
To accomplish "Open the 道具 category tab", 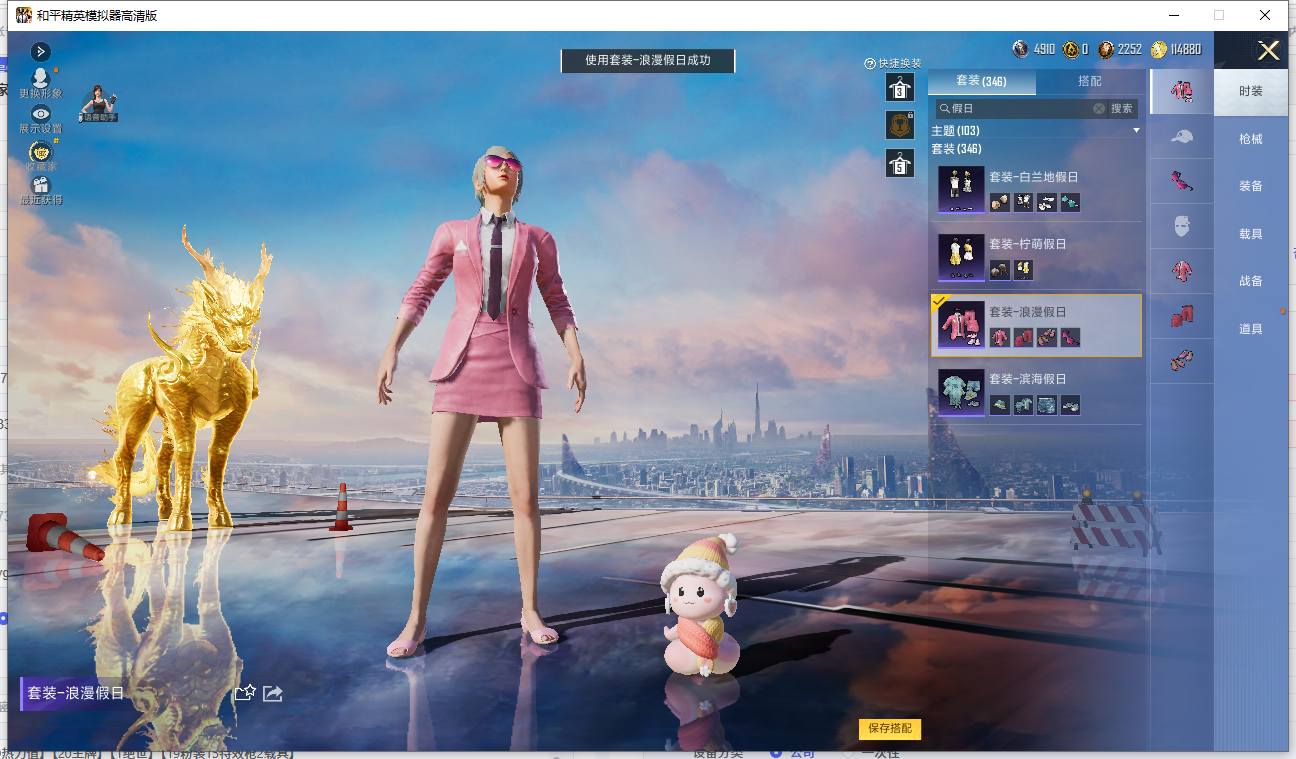I will tap(1251, 329).
